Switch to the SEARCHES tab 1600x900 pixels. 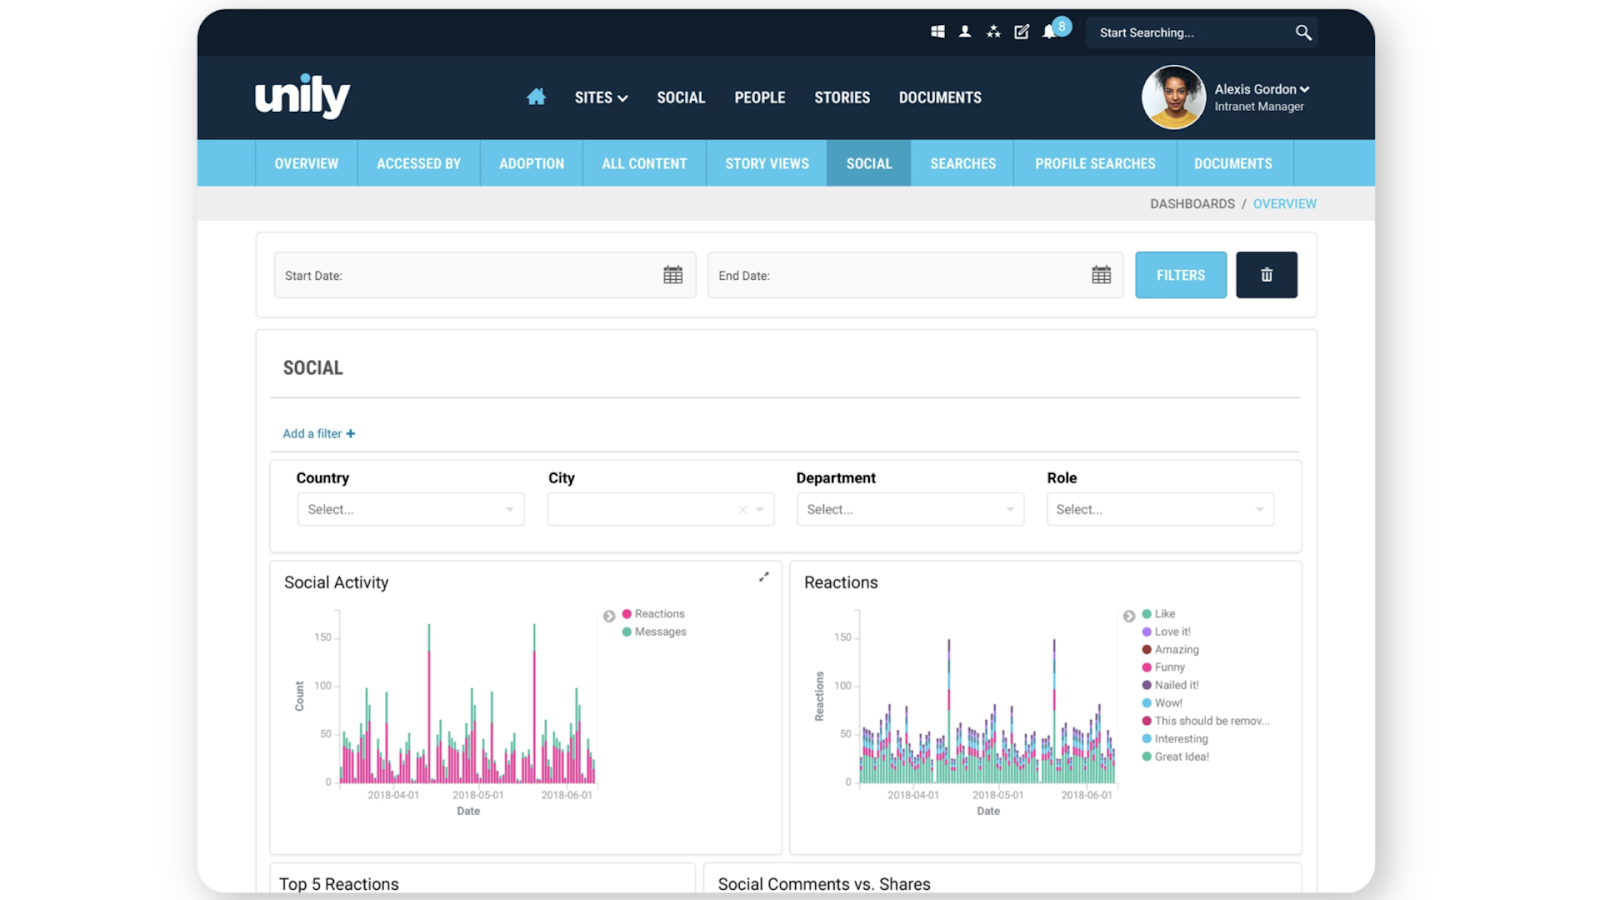coord(963,163)
